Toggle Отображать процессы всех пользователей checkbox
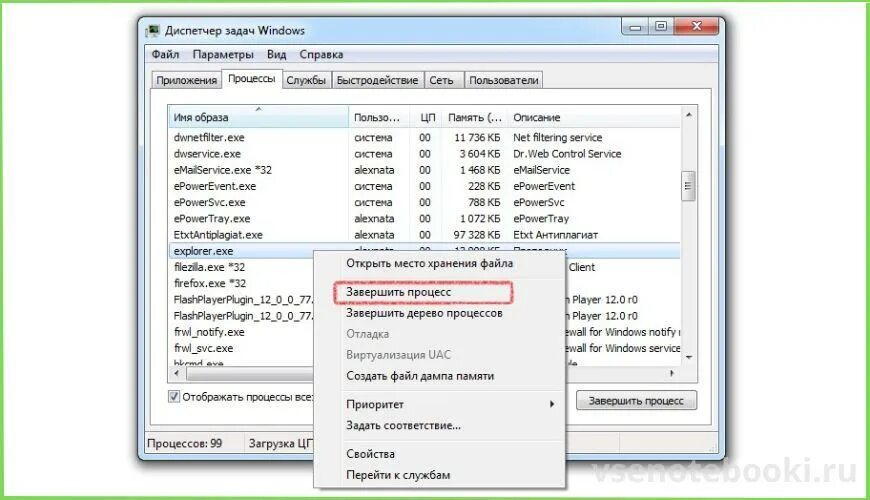 (x=174, y=396)
